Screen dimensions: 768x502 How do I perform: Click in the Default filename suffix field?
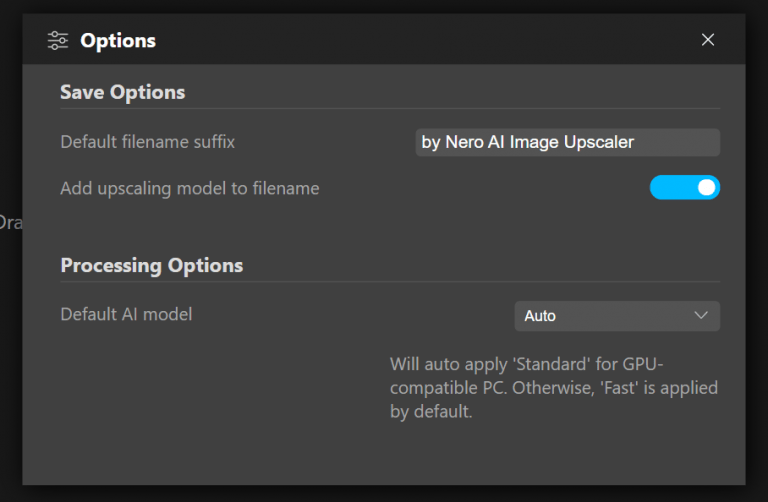pos(567,142)
